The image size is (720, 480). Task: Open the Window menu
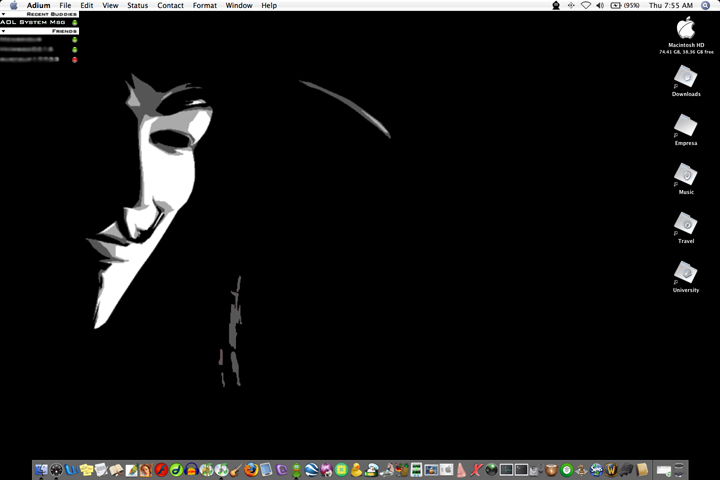239,6
